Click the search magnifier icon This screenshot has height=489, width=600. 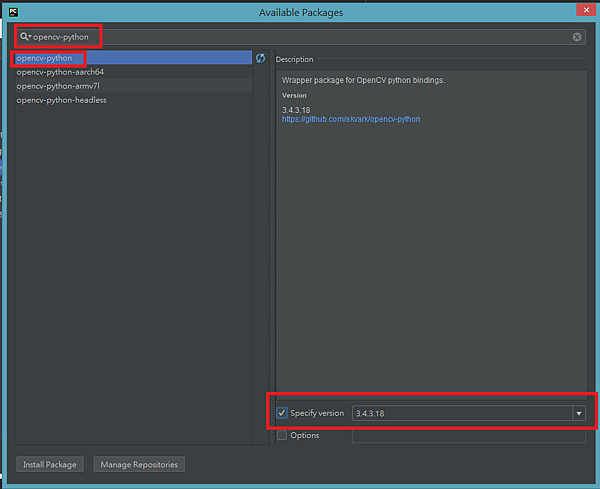(x=25, y=37)
